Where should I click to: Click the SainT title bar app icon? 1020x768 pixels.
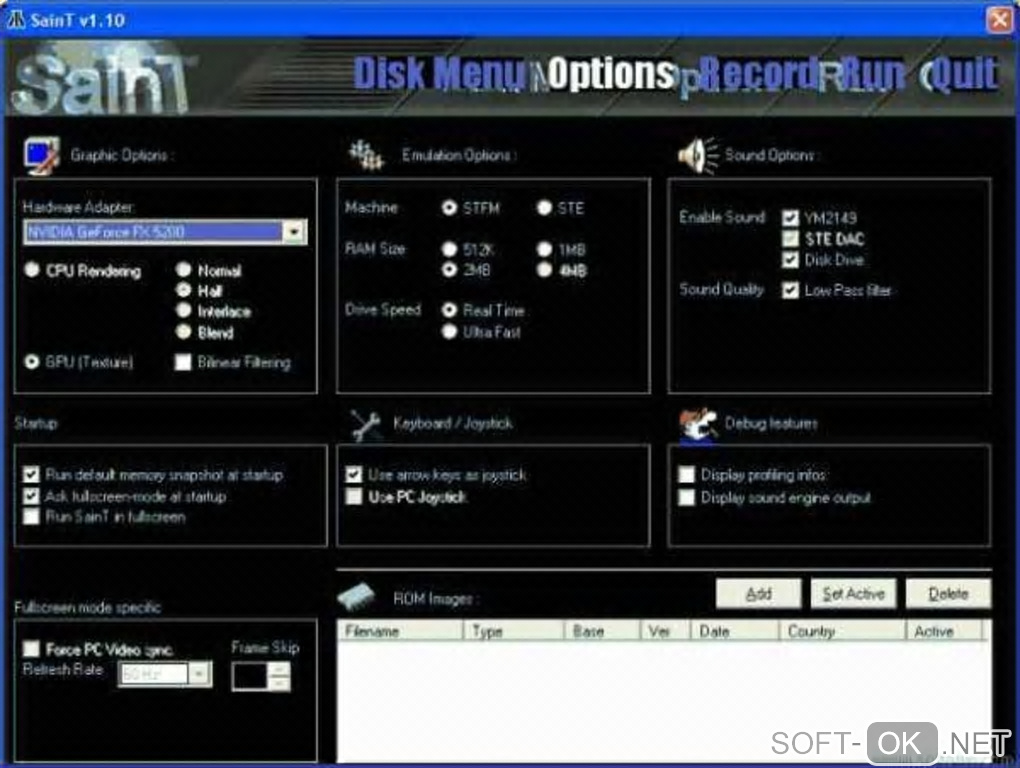click(x=16, y=20)
